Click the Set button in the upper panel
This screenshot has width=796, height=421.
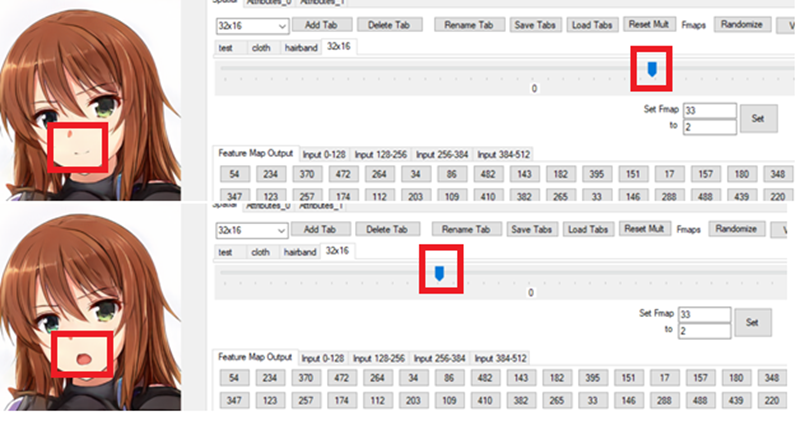758,119
